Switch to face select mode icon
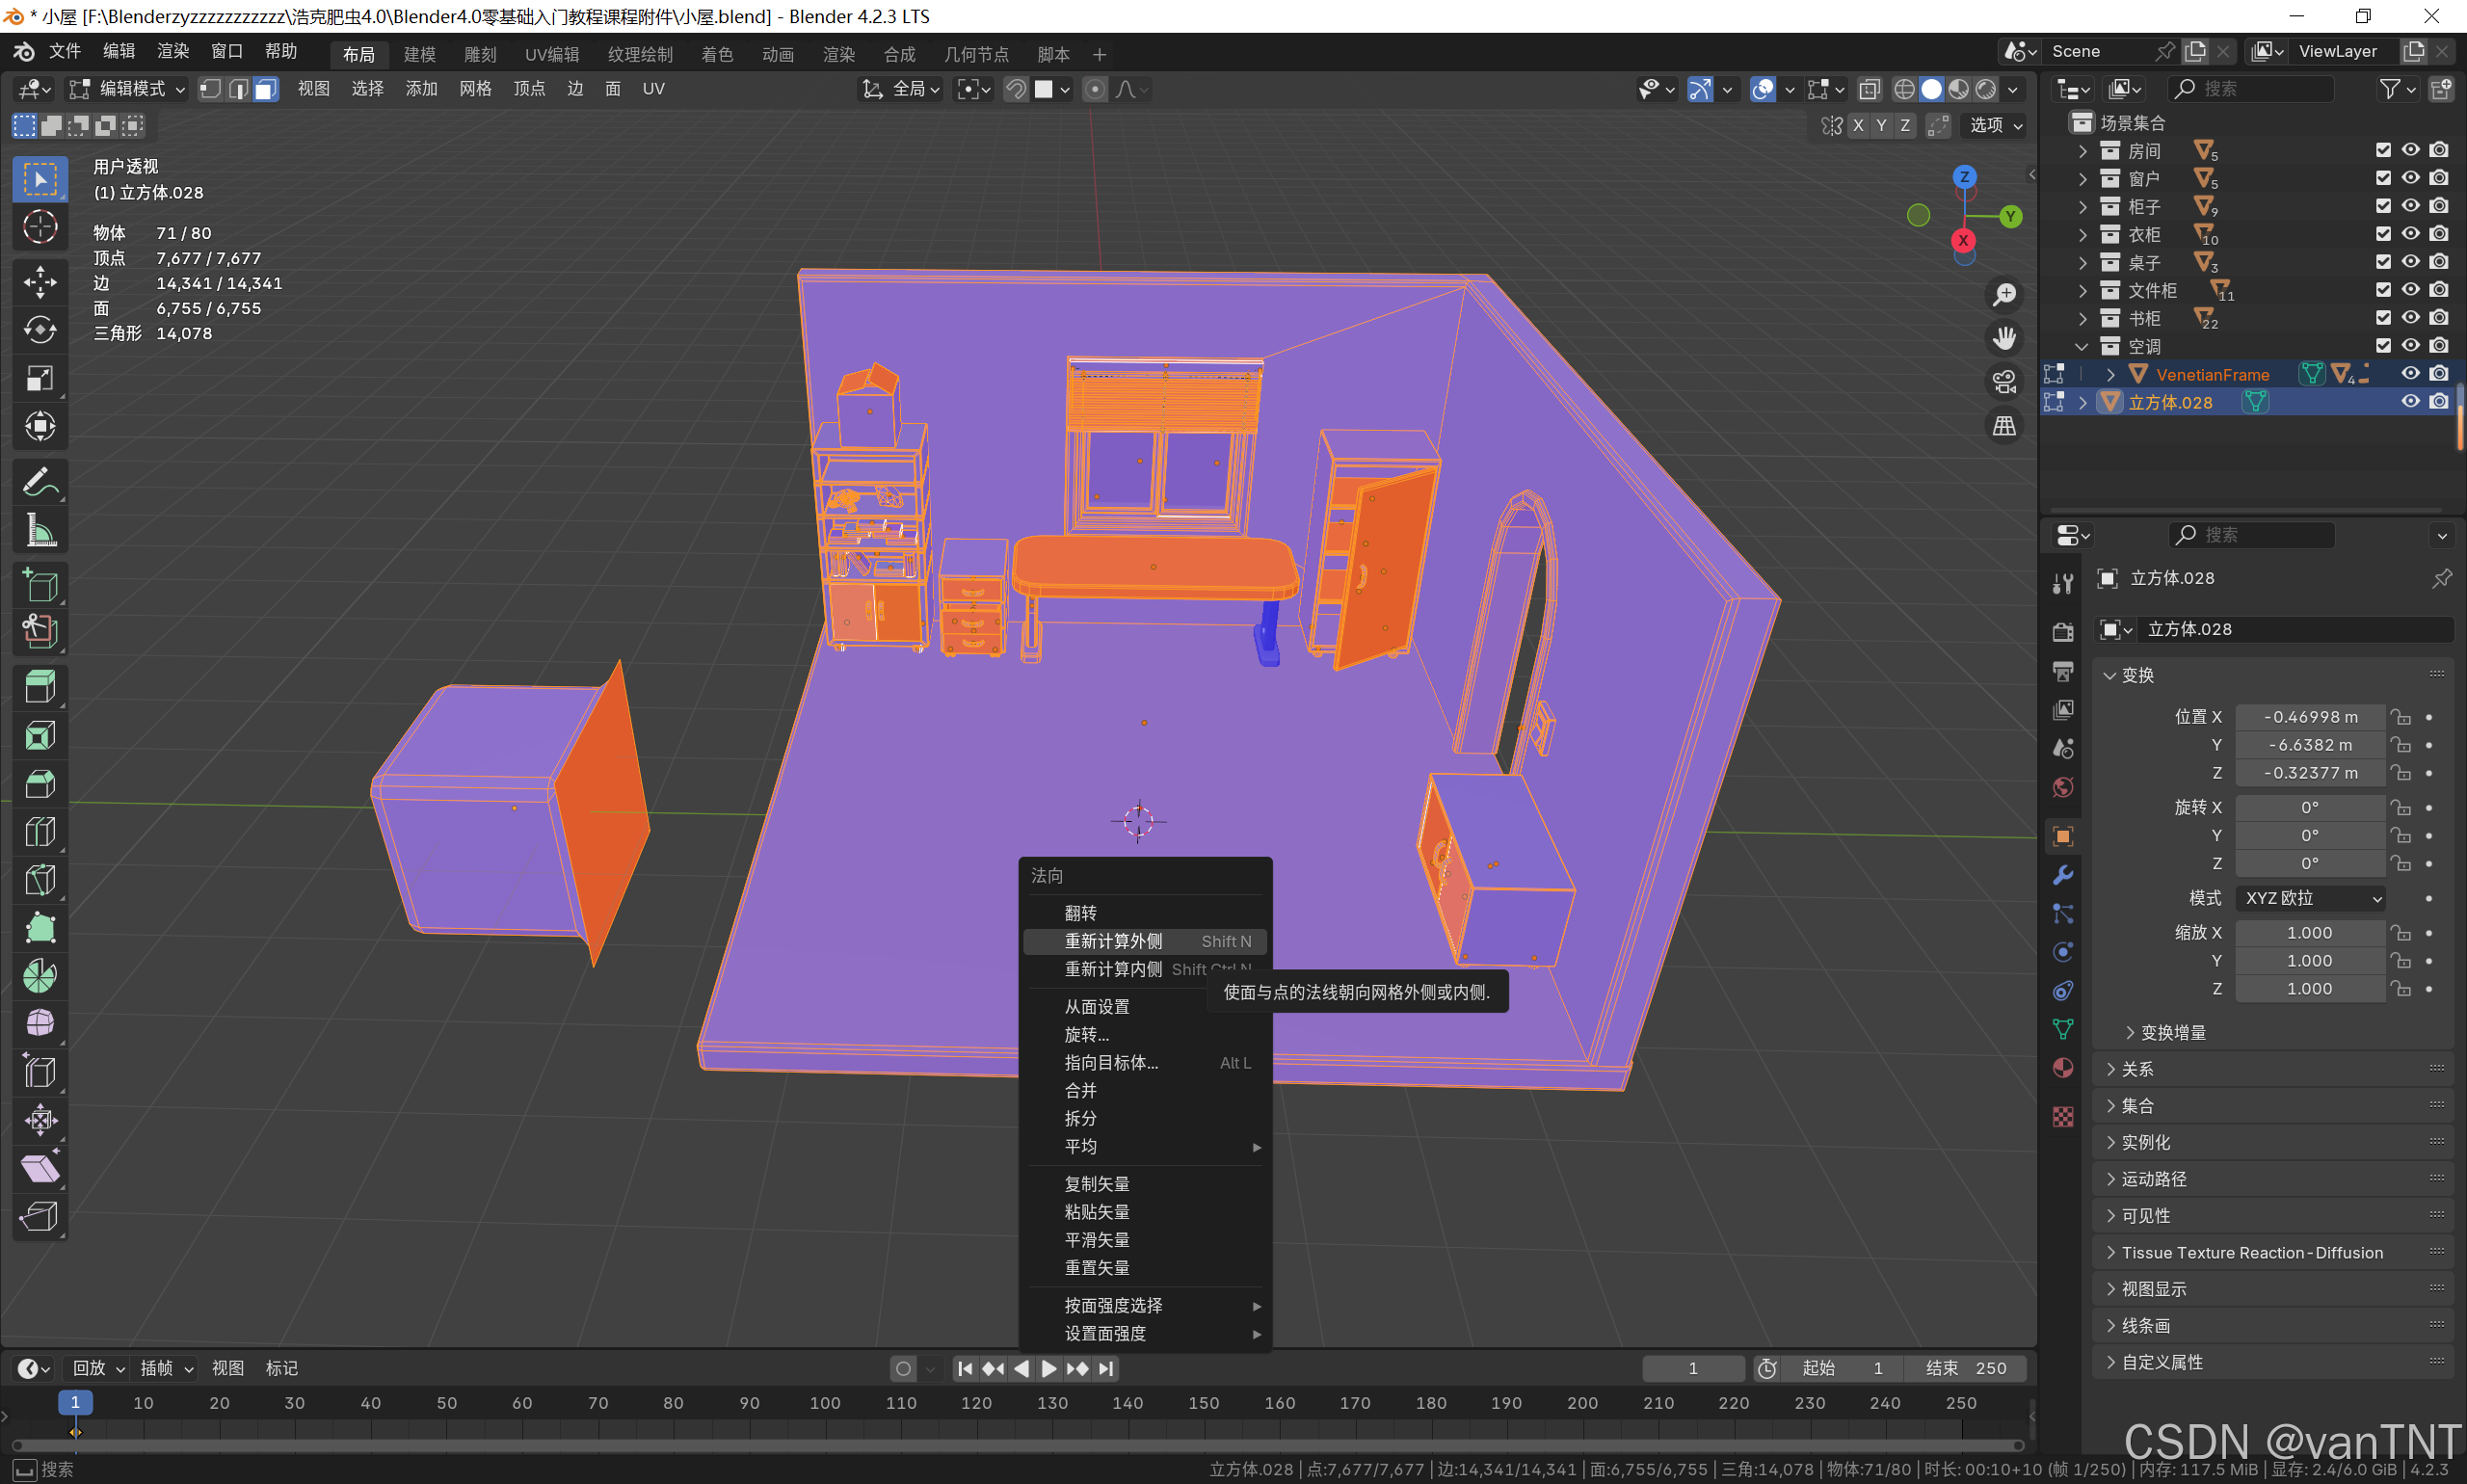 [x=265, y=89]
